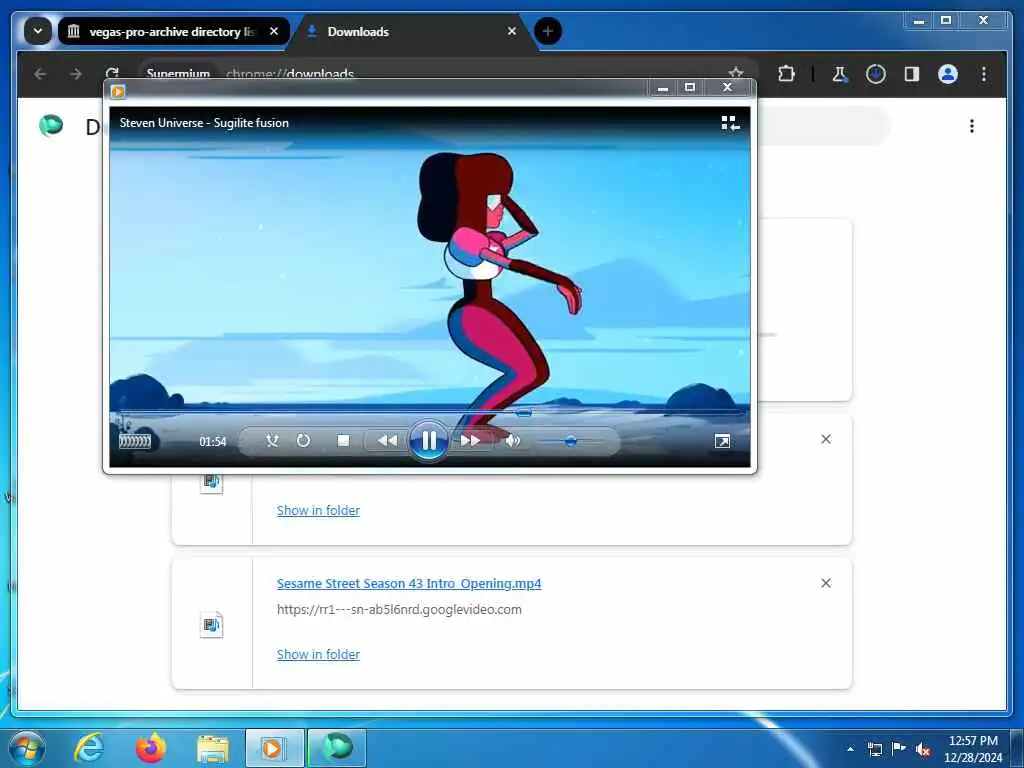Launch Internet Explorer from taskbar

click(x=89, y=748)
